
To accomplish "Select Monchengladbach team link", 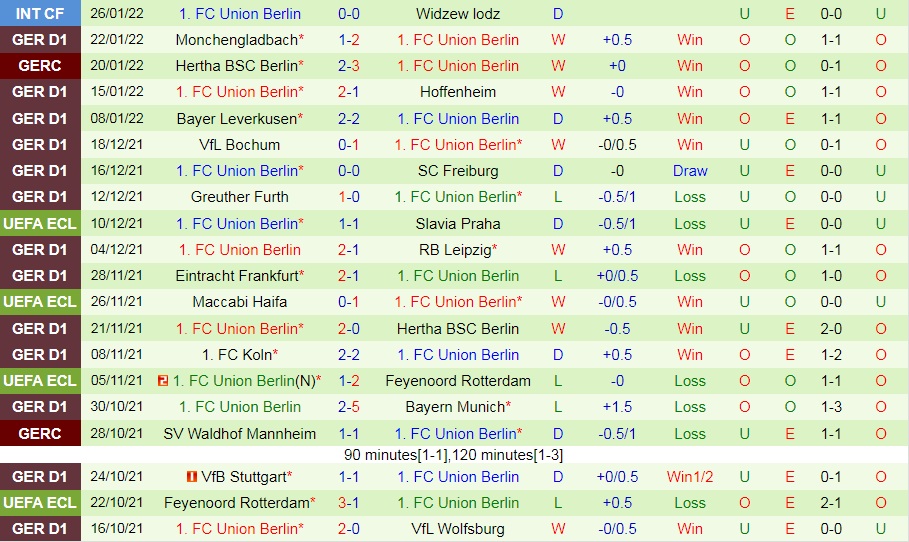I will point(236,40).
